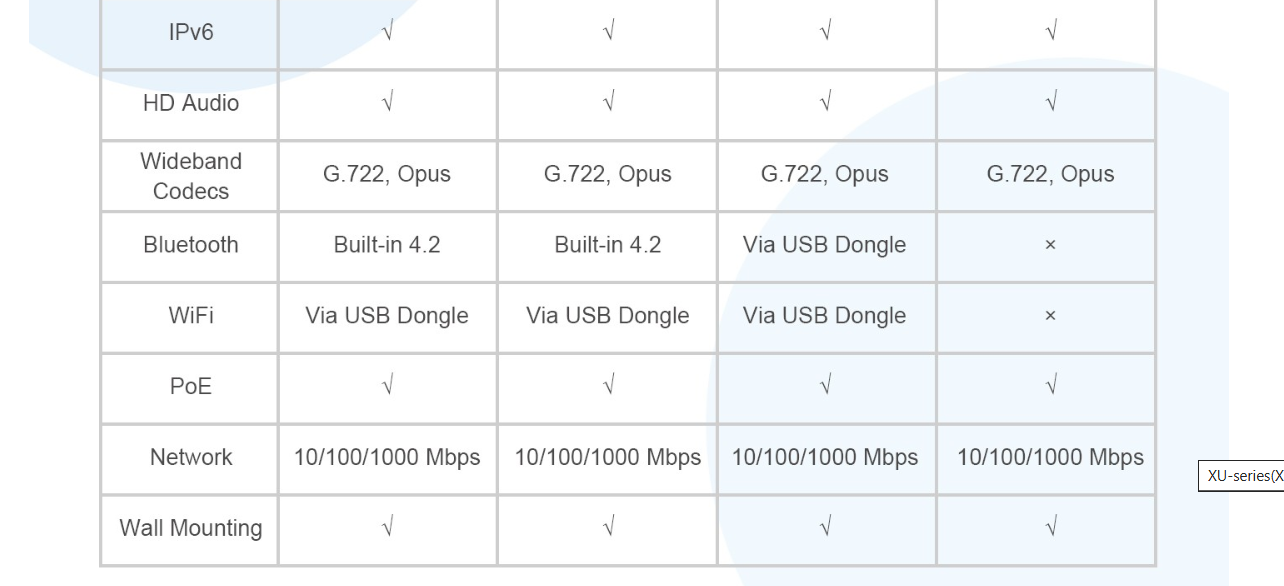Click the last checkmark in the HD Audio row
Image resolution: width=1284 pixels, height=586 pixels.
tap(1050, 102)
